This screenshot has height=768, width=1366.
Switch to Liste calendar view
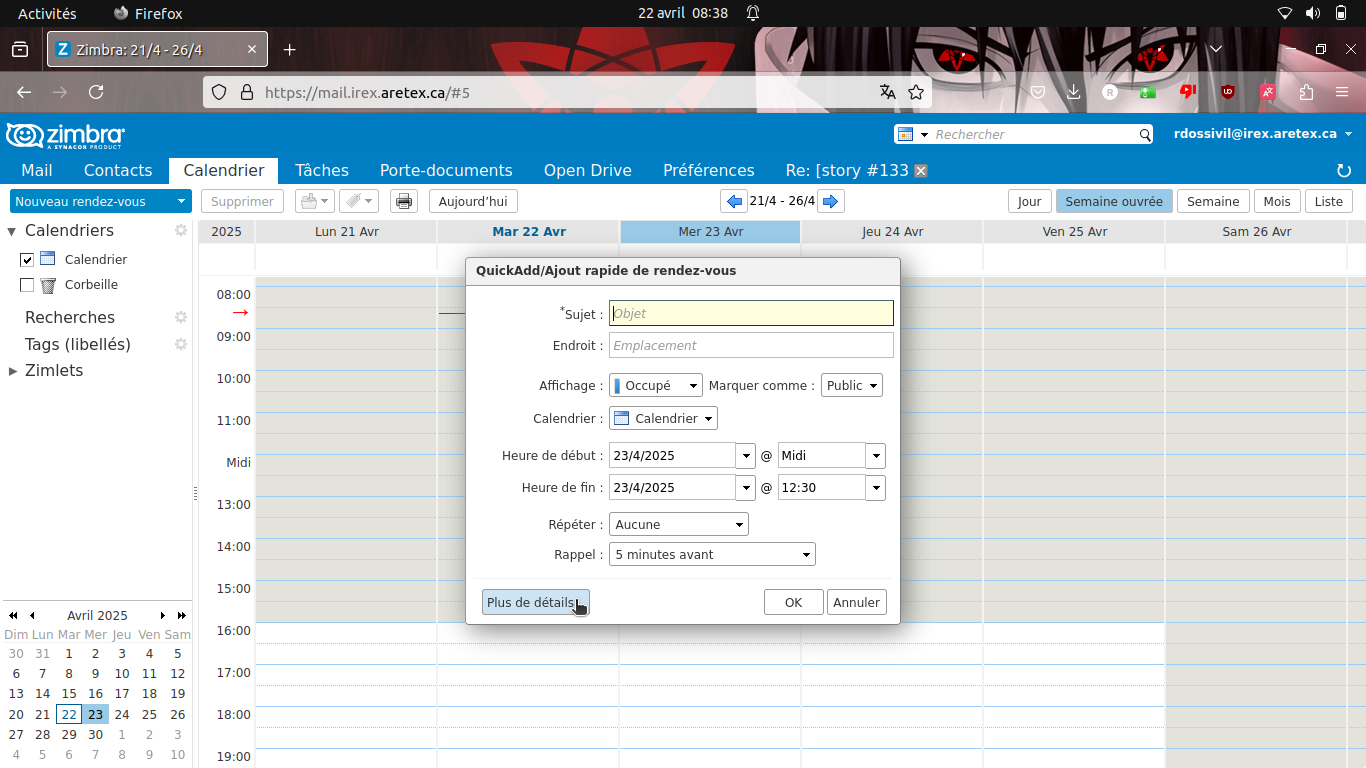[1329, 201]
